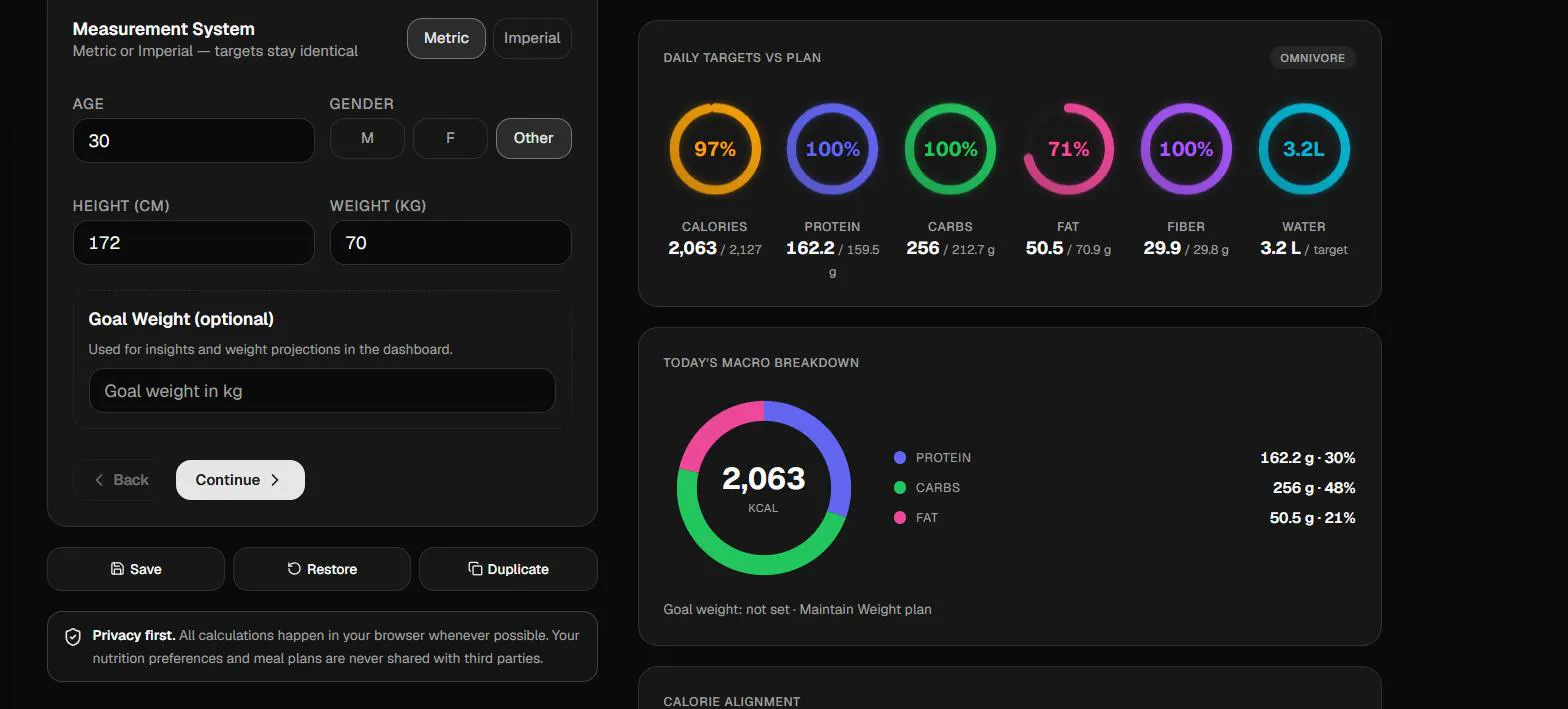
Task: Click the 2,063 kcal macro donut chart
Action: pos(764,488)
